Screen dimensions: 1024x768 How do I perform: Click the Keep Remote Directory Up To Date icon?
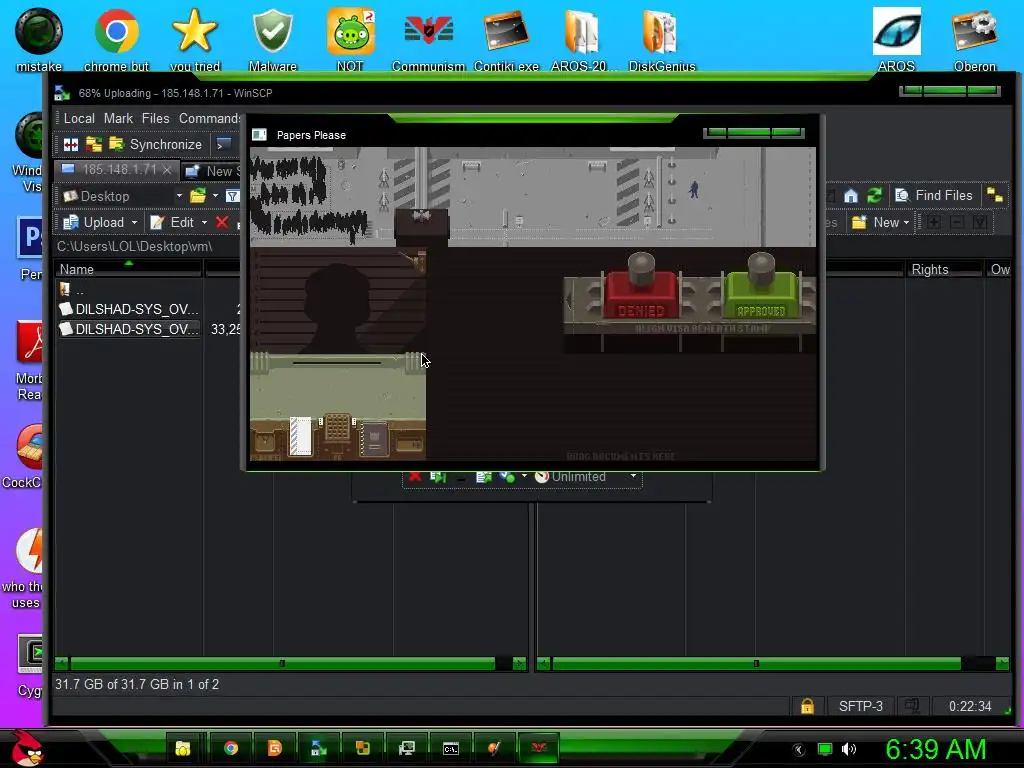coord(94,144)
